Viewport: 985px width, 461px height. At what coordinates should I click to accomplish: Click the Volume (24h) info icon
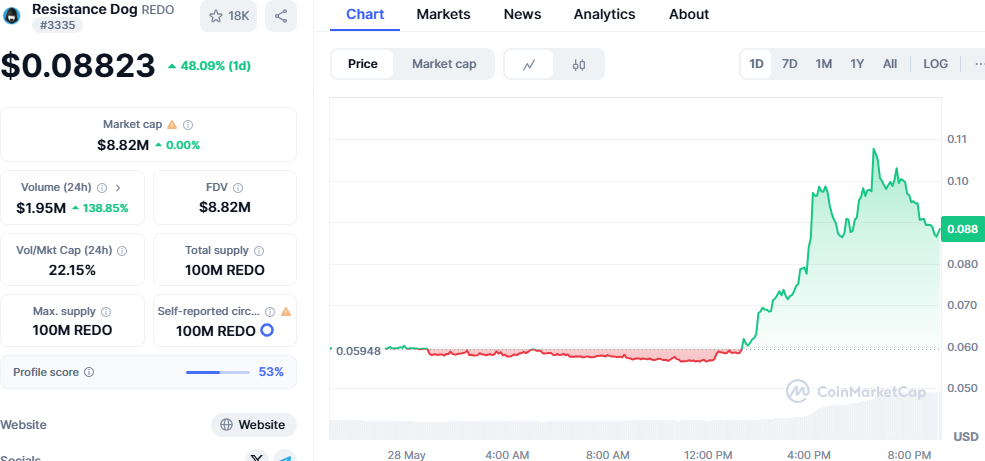tap(102, 187)
